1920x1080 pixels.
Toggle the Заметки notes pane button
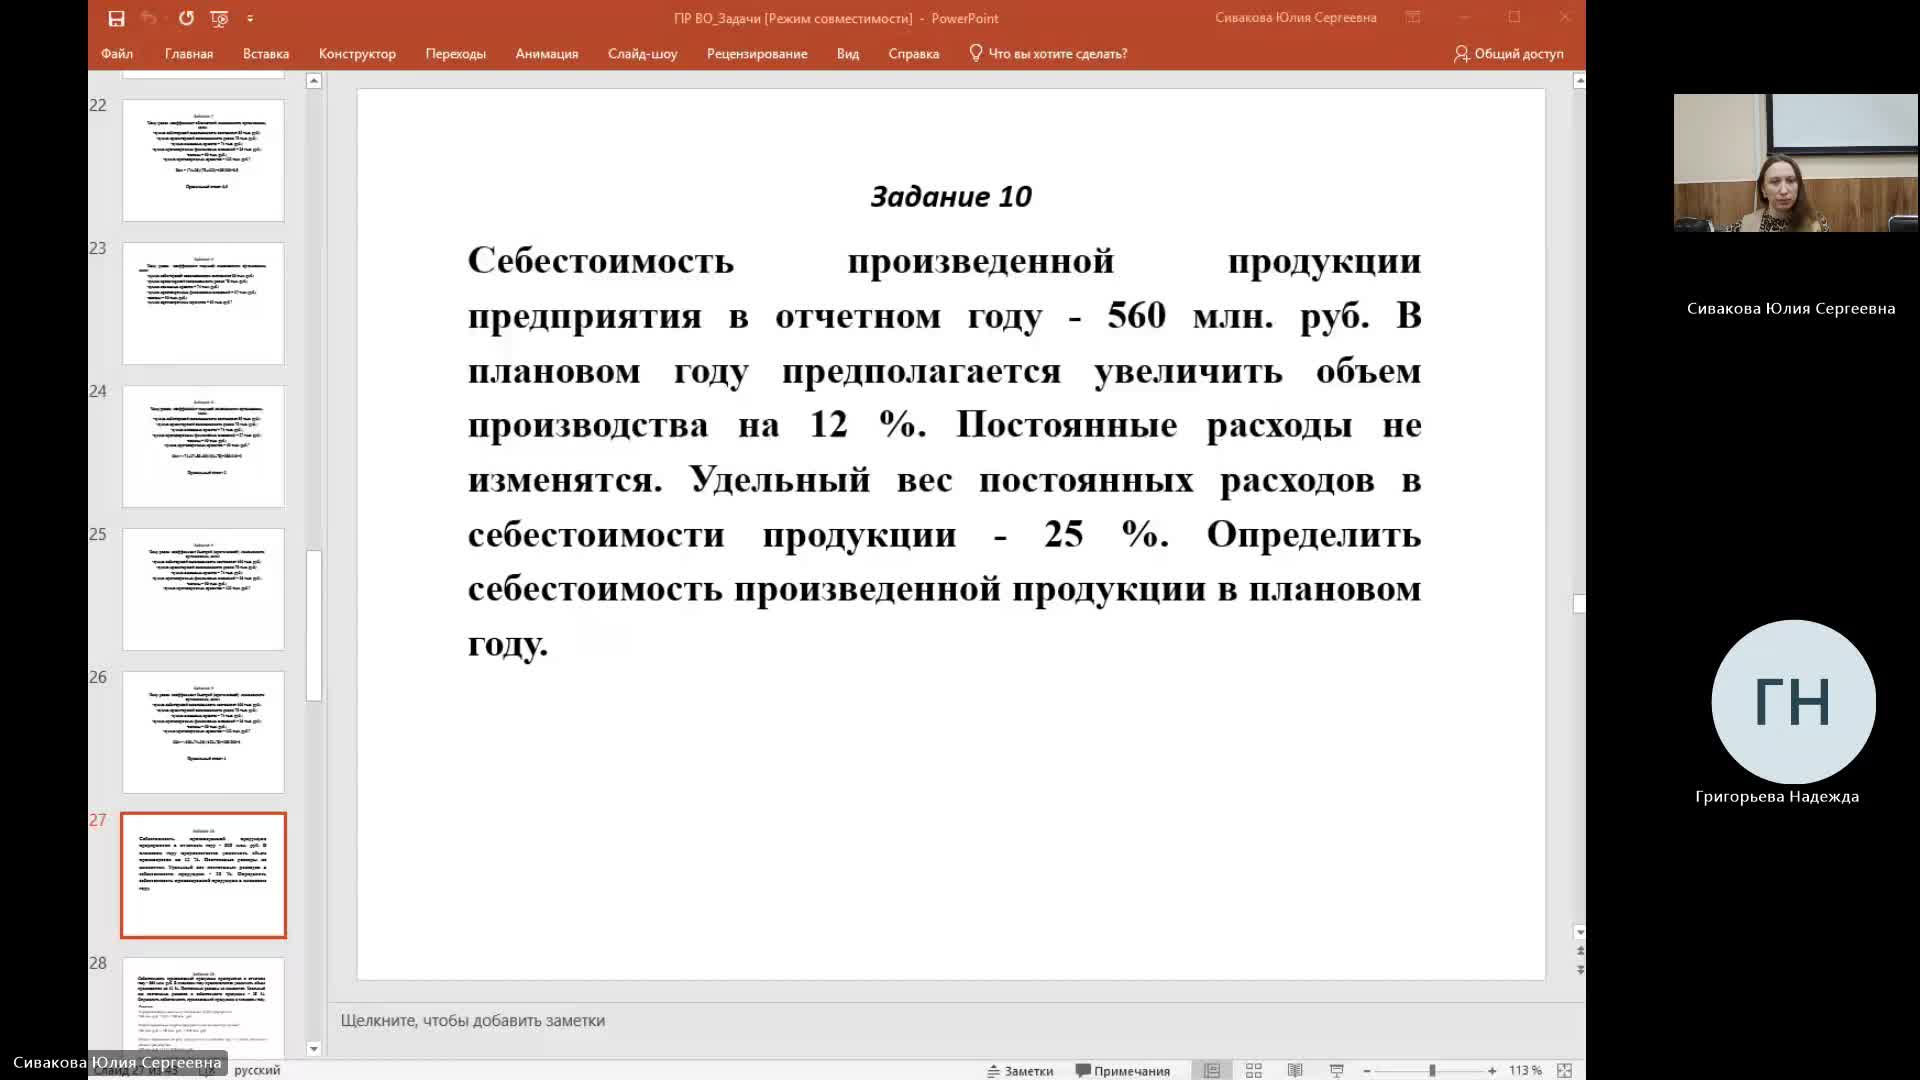1020,1070
